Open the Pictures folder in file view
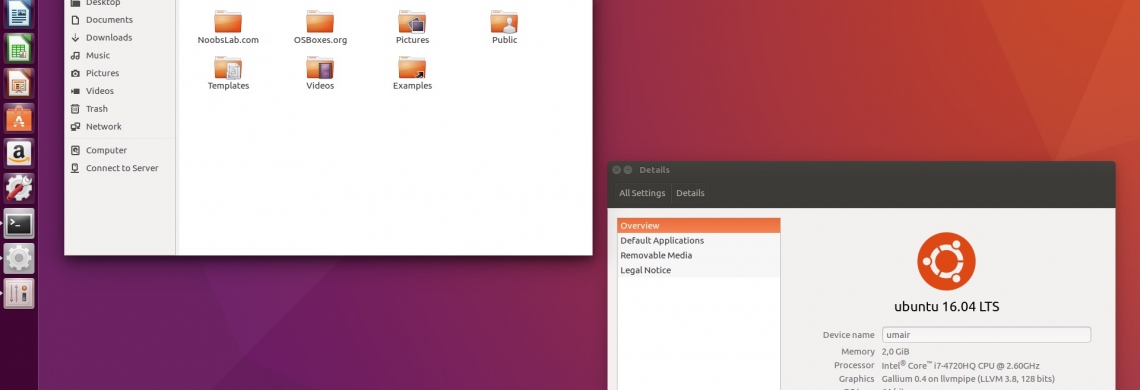Viewport: 1140px width, 390px height. 412,28
